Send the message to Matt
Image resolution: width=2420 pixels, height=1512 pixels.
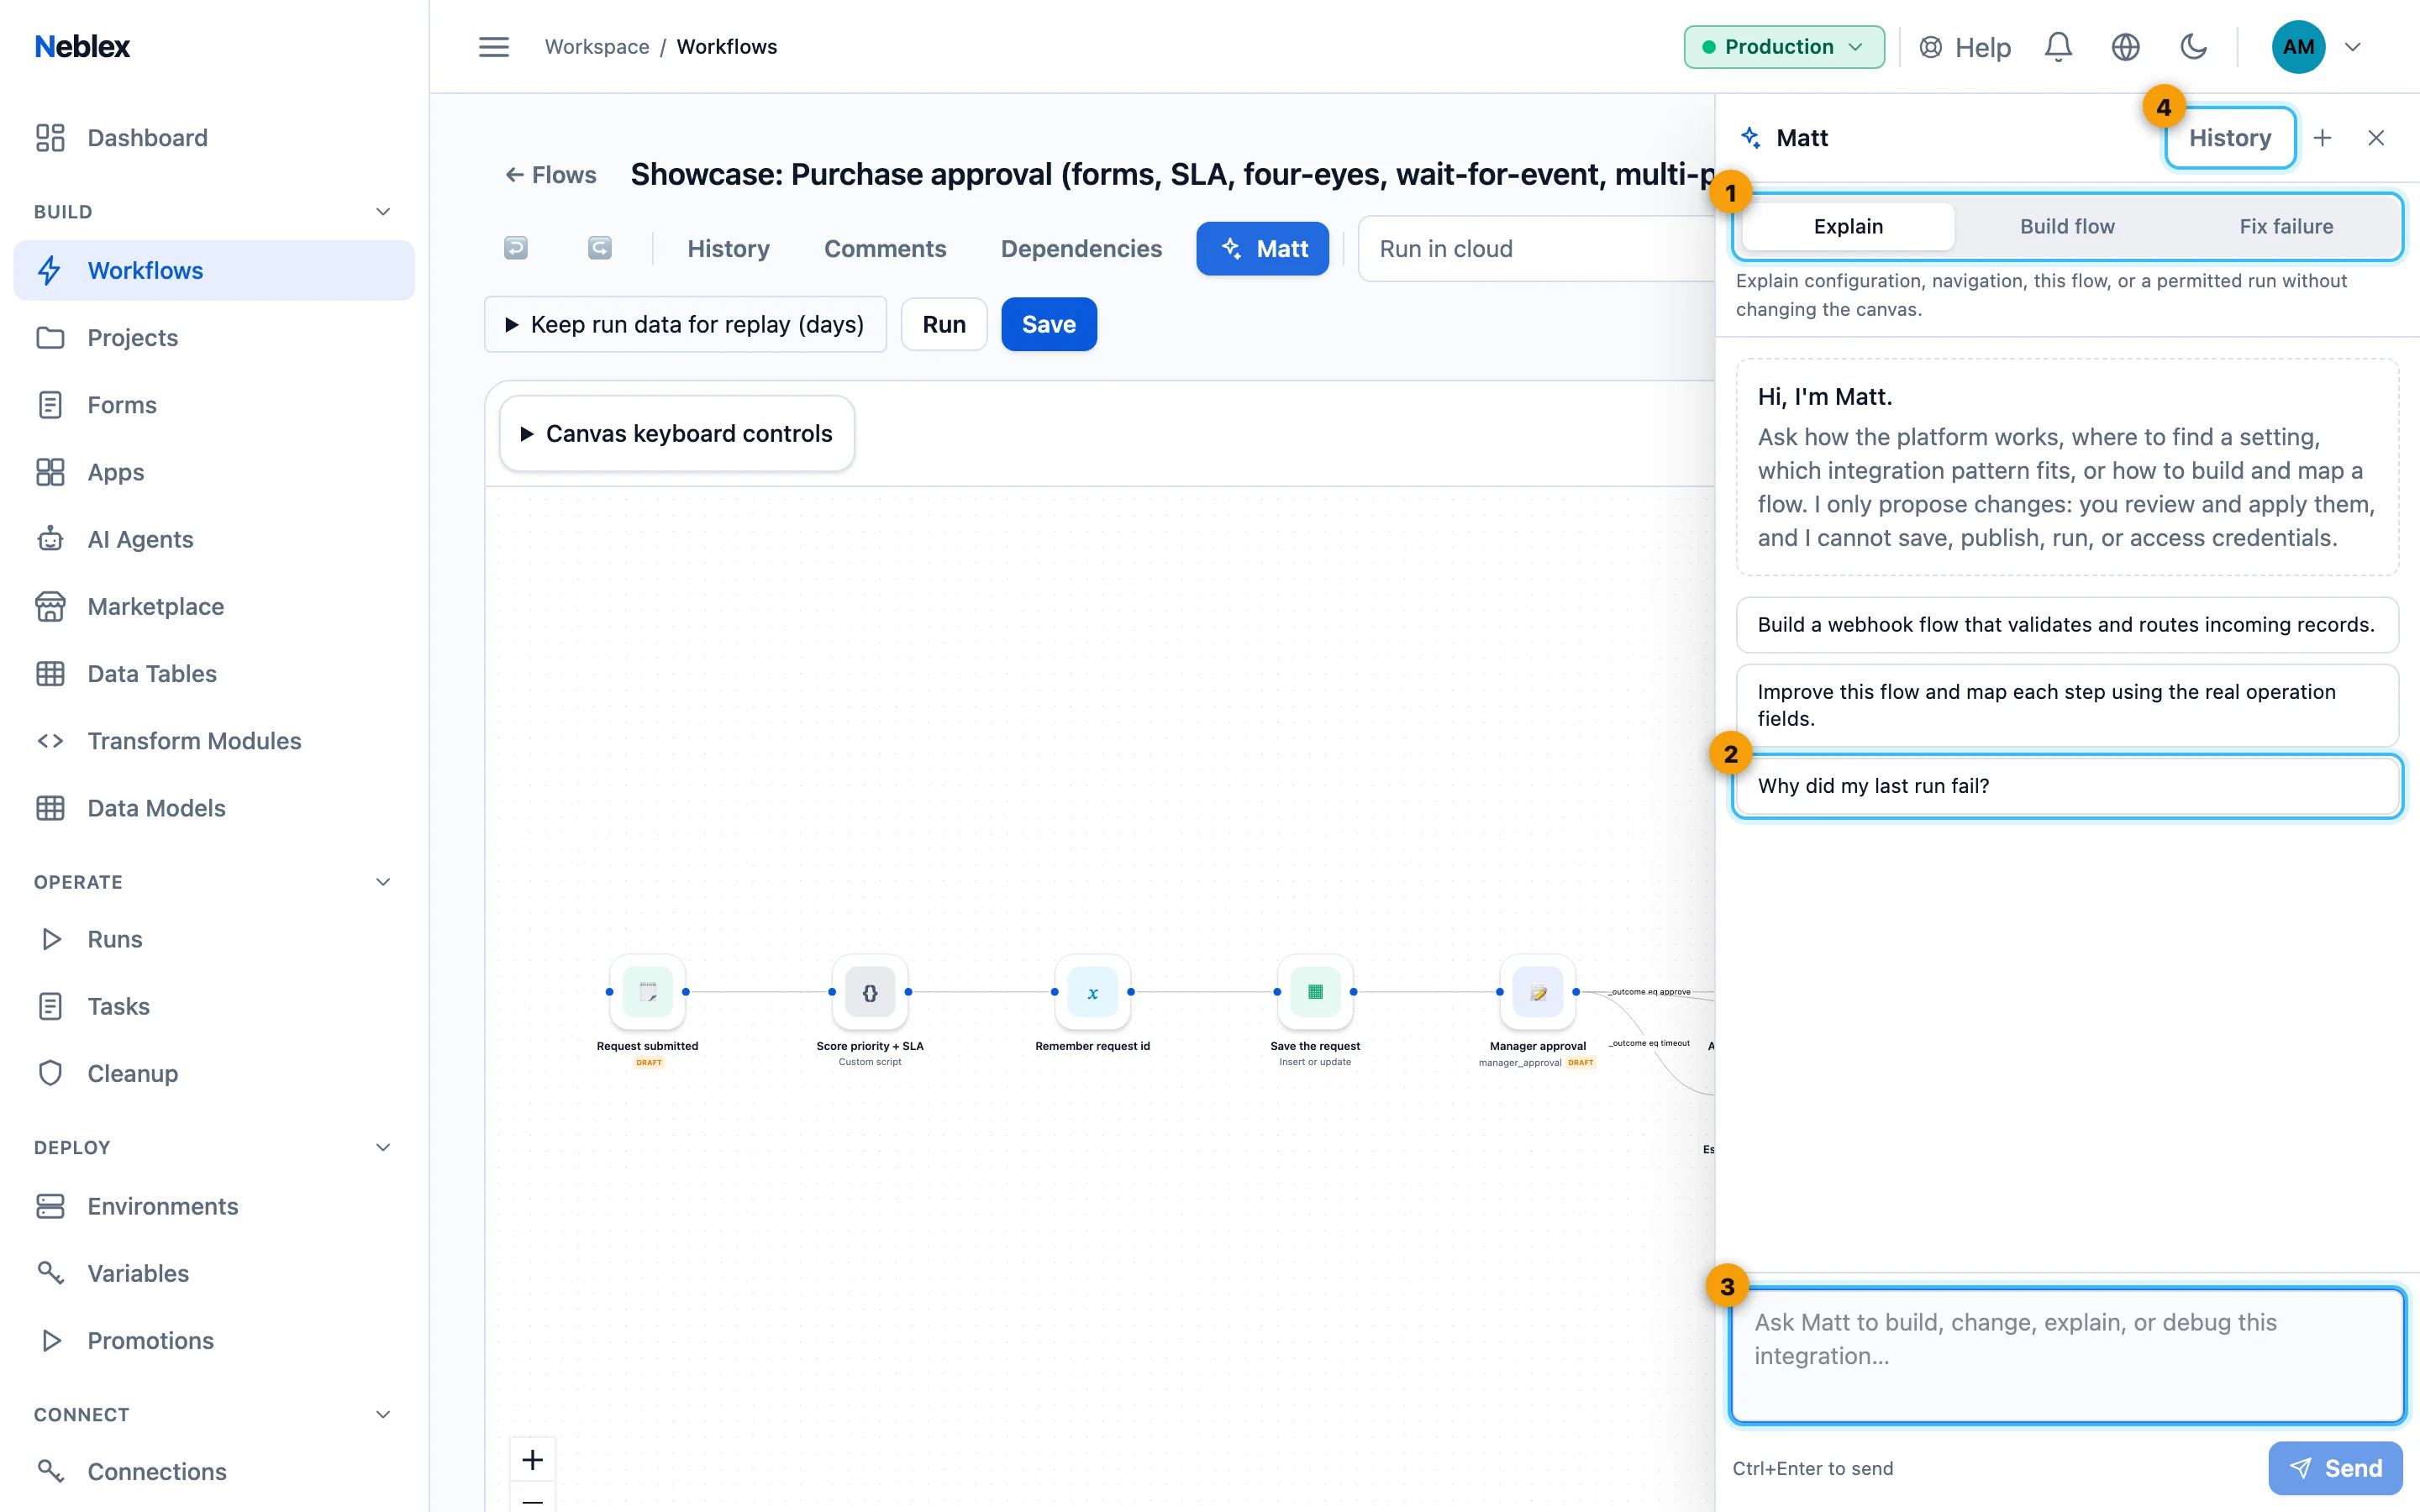tap(2335, 1467)
